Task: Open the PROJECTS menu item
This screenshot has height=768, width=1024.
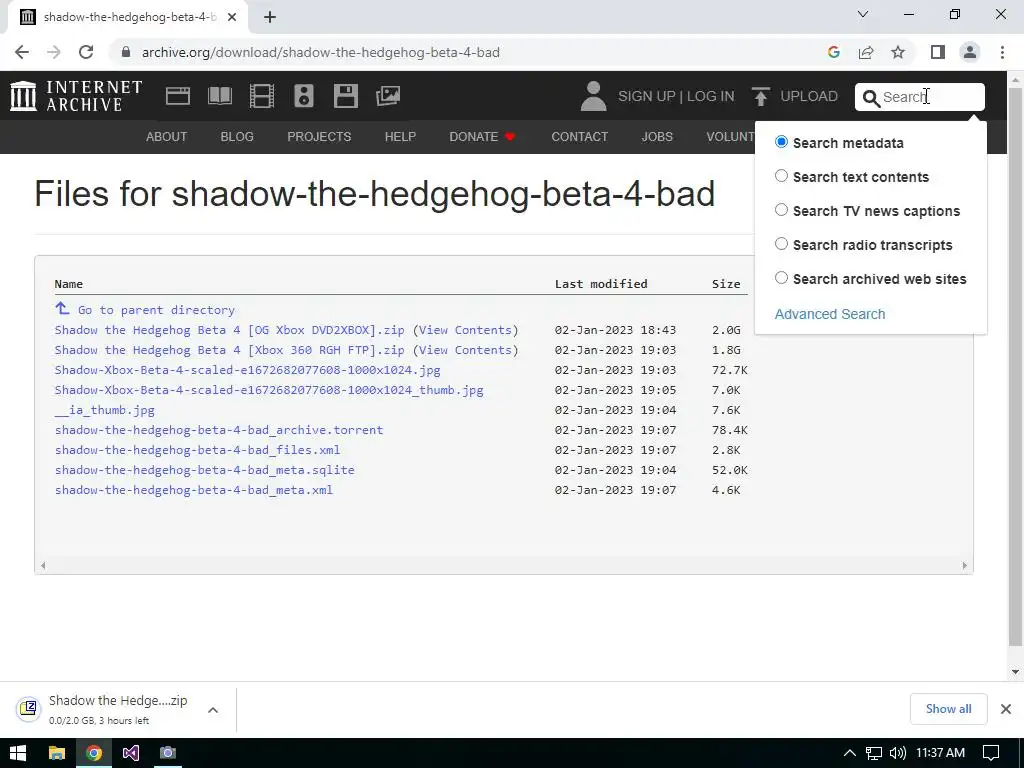Action: point(319,136)
